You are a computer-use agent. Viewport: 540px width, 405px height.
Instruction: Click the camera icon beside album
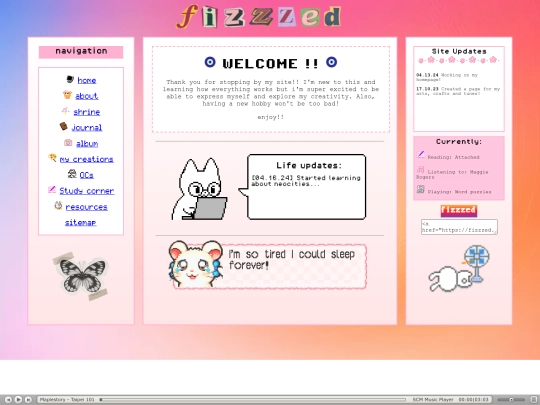[x=68, y=143]
